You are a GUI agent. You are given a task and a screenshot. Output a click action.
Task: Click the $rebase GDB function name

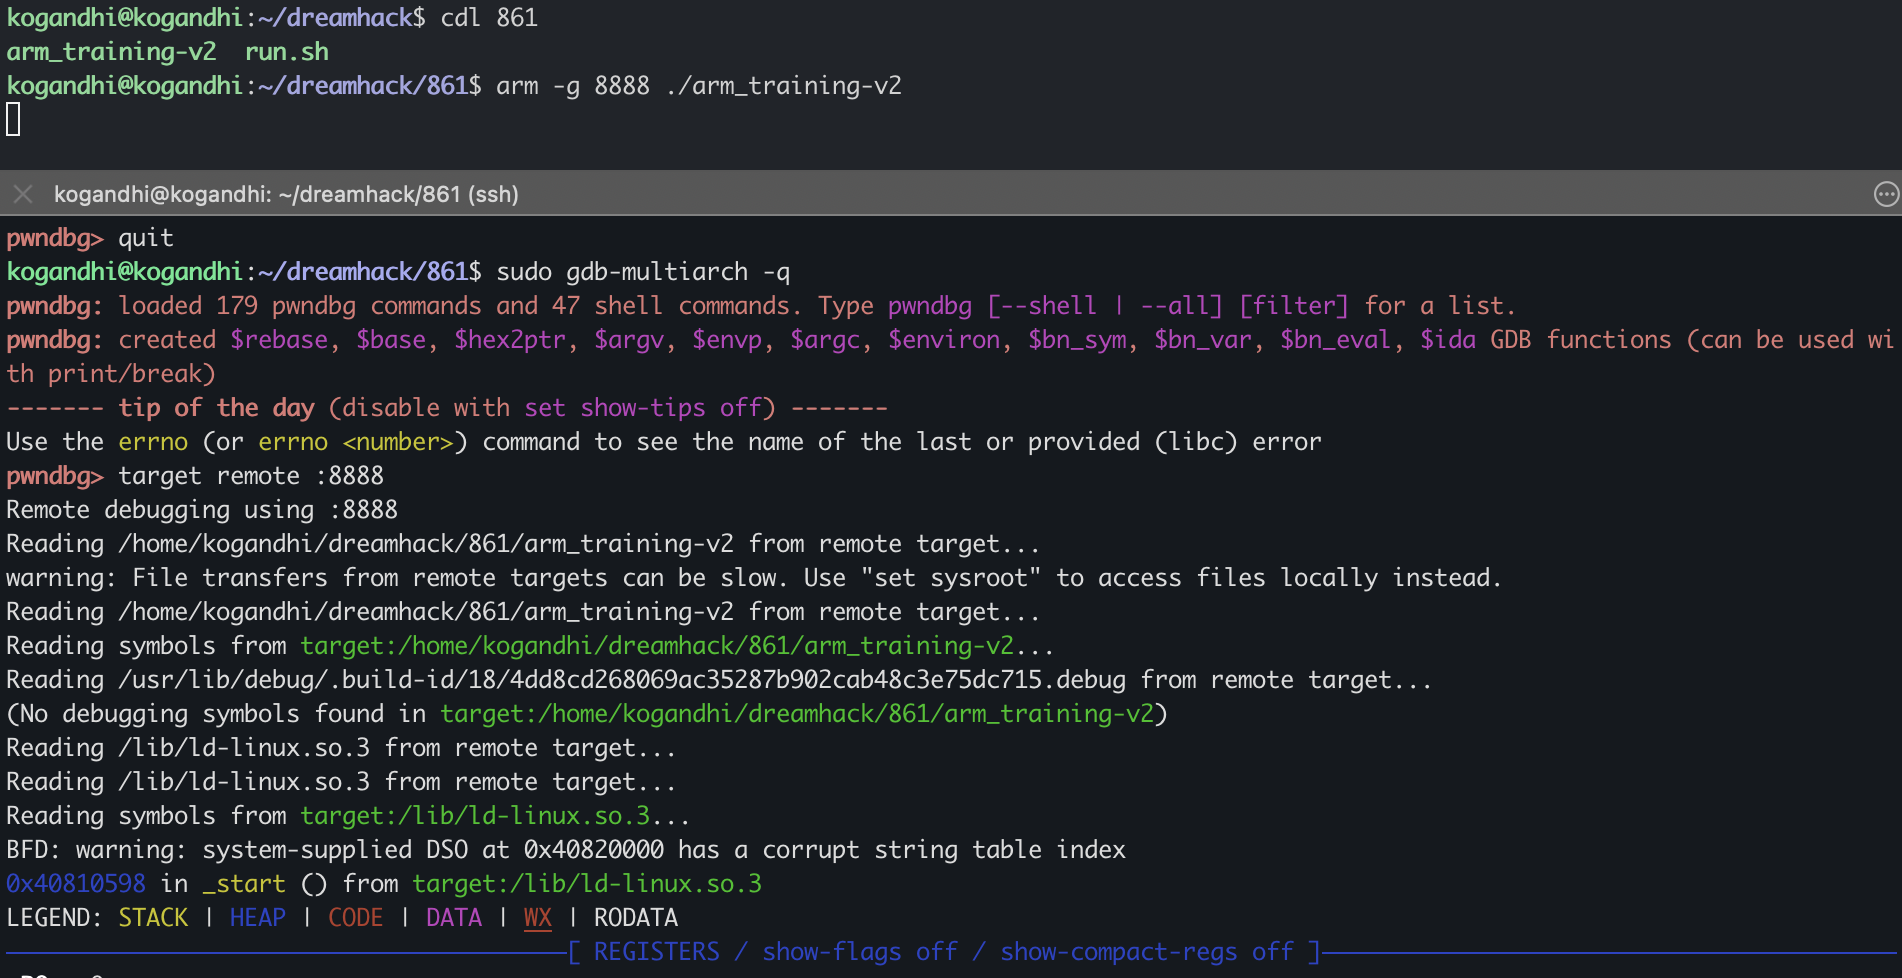coord(279,340)
